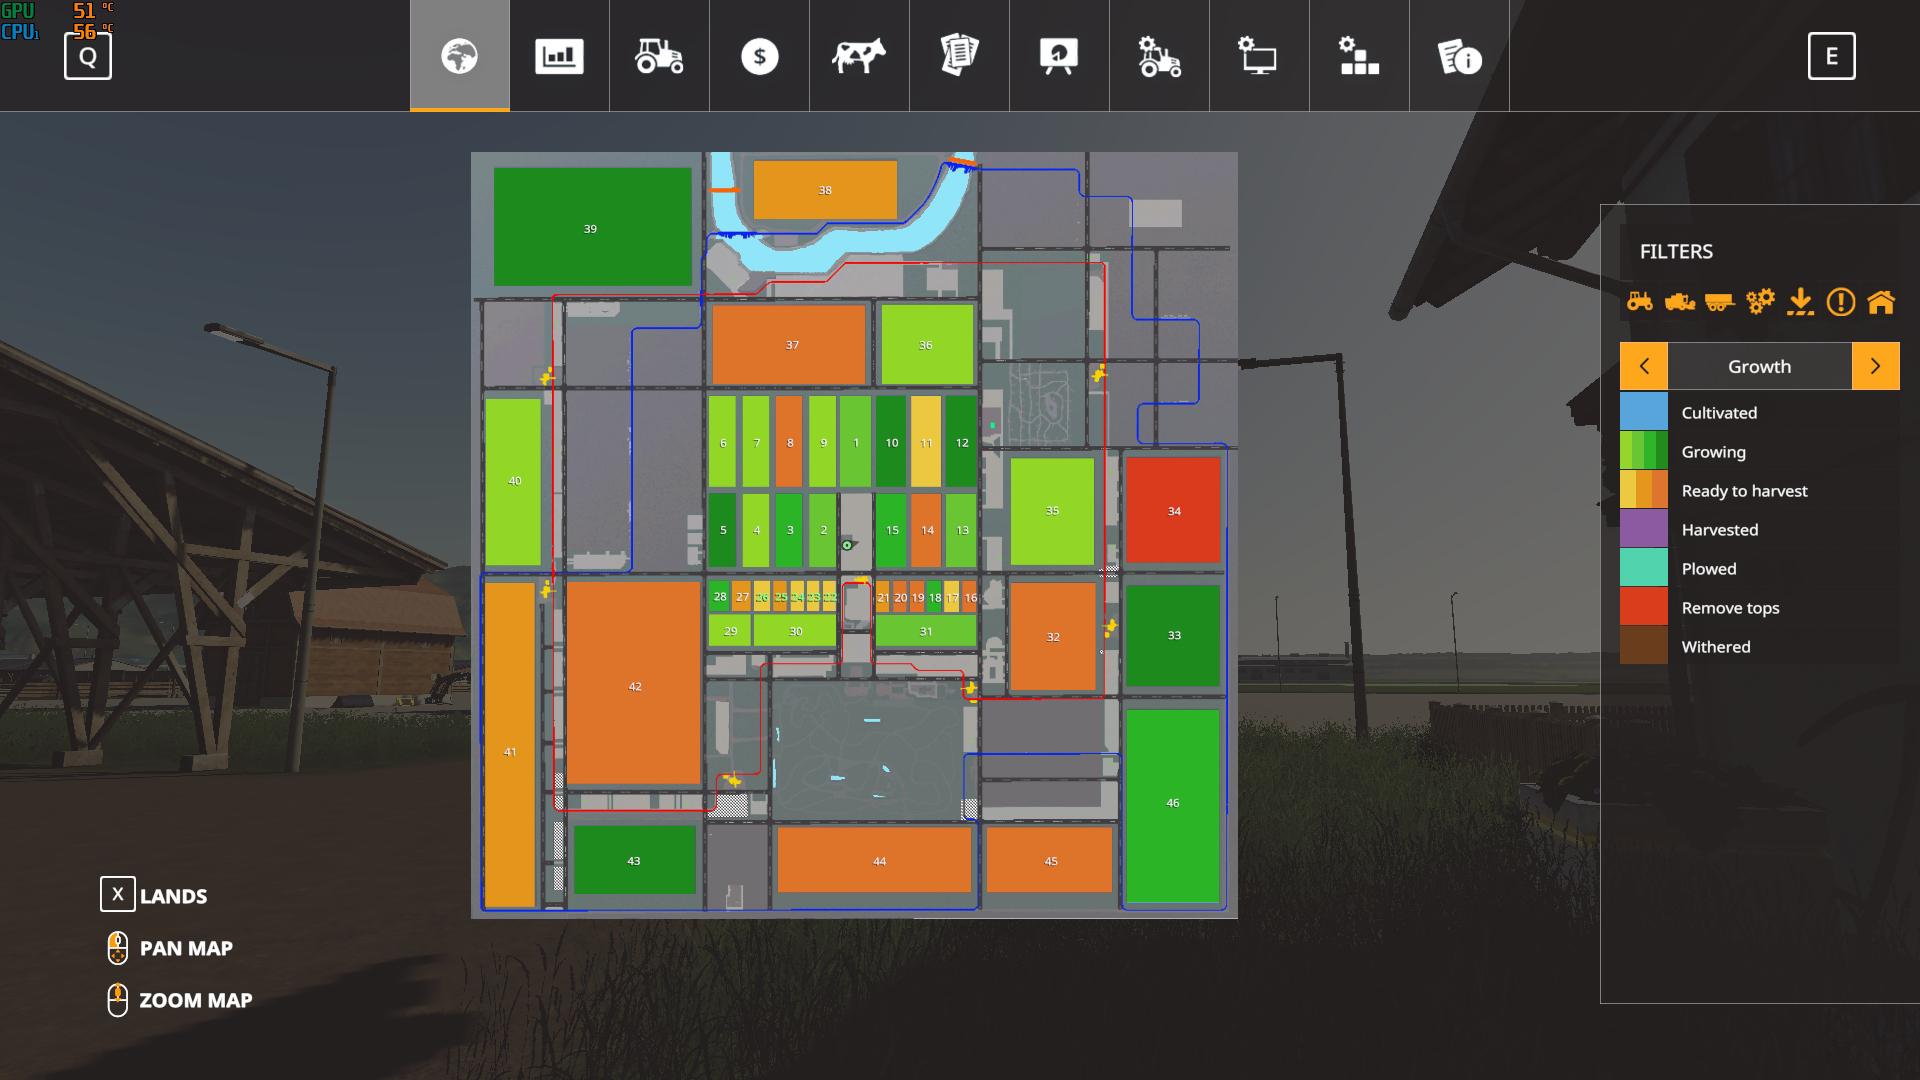The image size is (1920, 1080).
Task: Toggle combine harvesters map filter
Action: click(1679, 301)
